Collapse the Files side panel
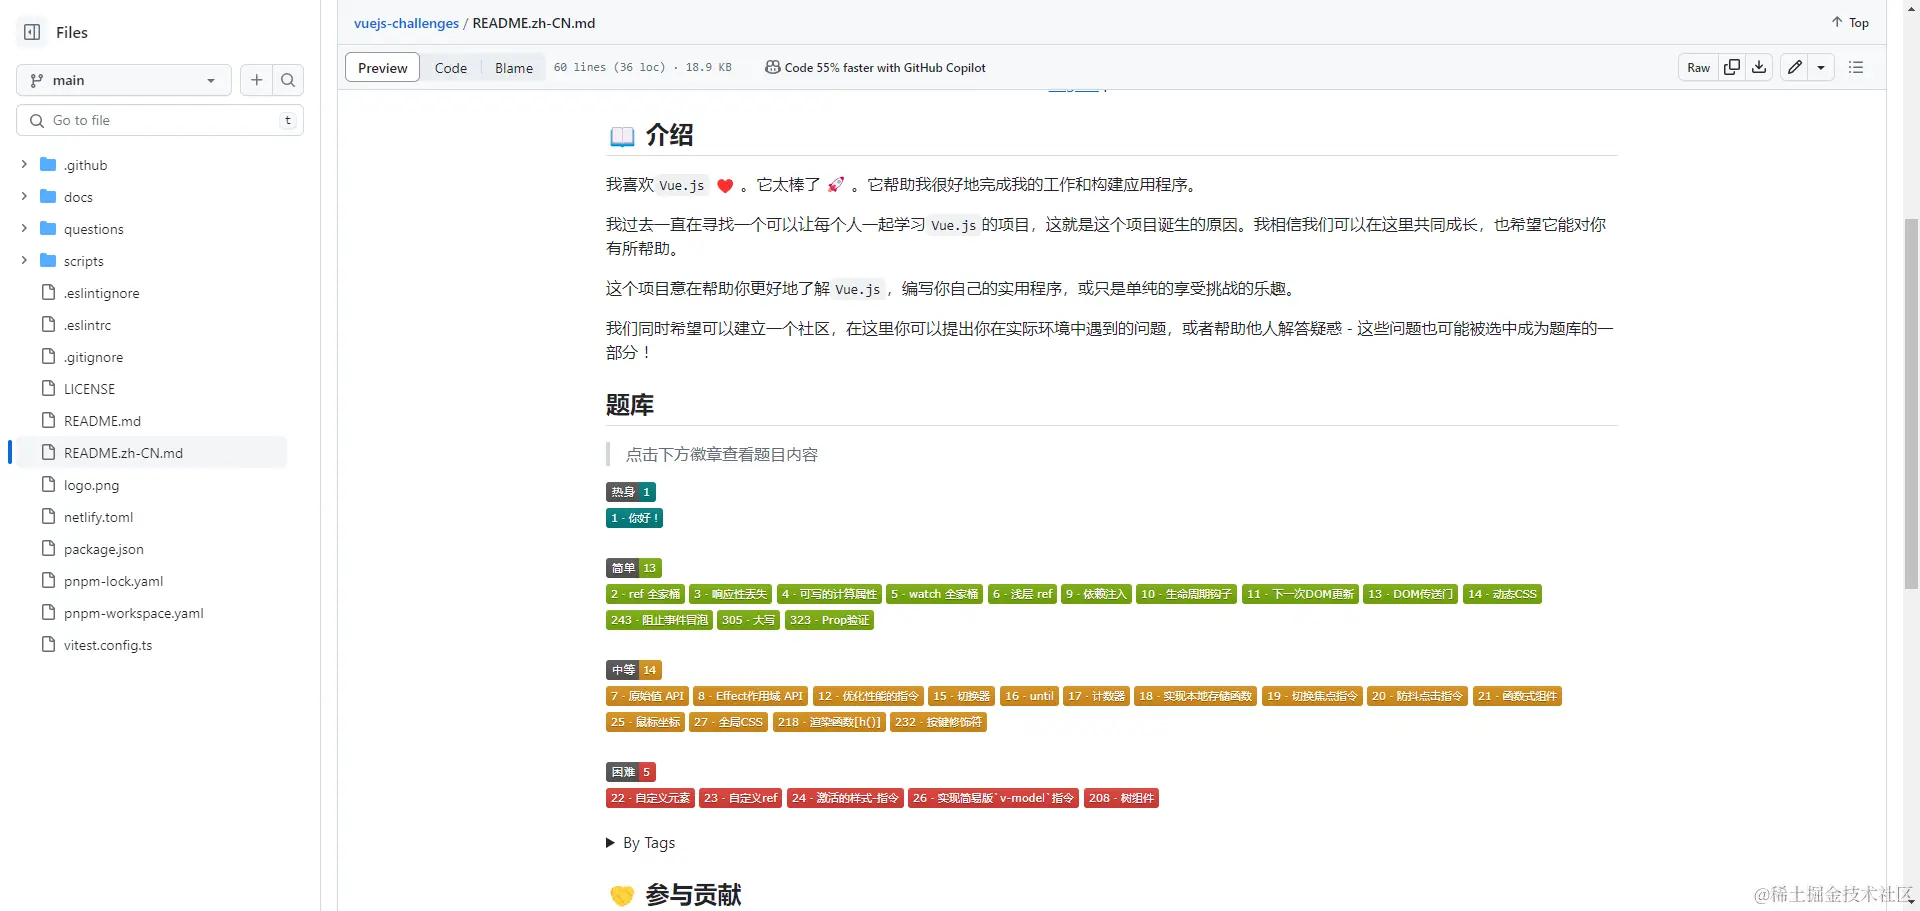1920x911 pixels. point(32,32)
